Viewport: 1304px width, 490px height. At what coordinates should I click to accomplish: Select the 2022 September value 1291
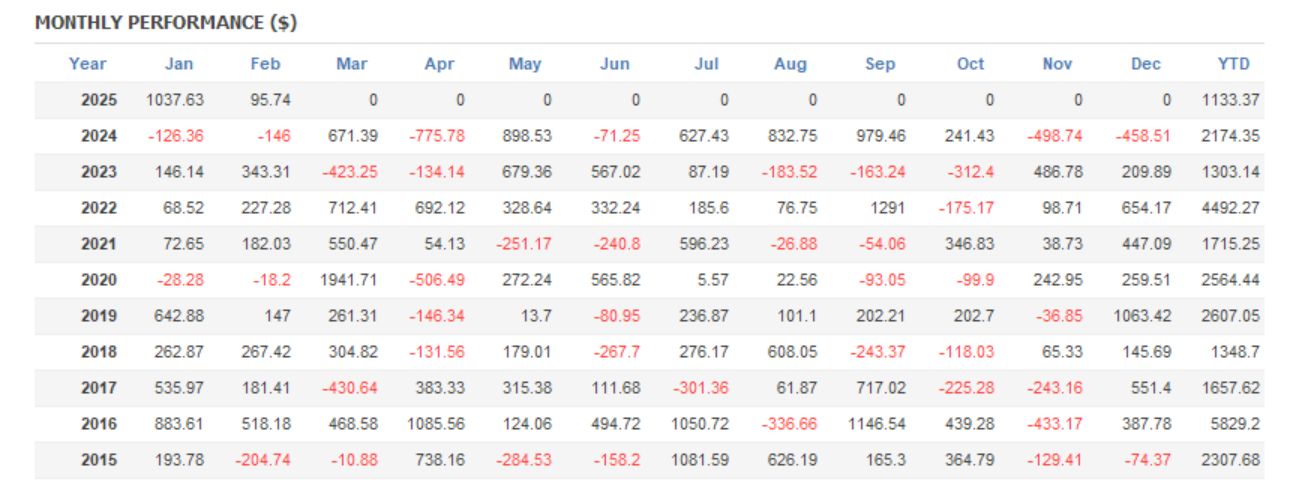click(x=885, y=208)
